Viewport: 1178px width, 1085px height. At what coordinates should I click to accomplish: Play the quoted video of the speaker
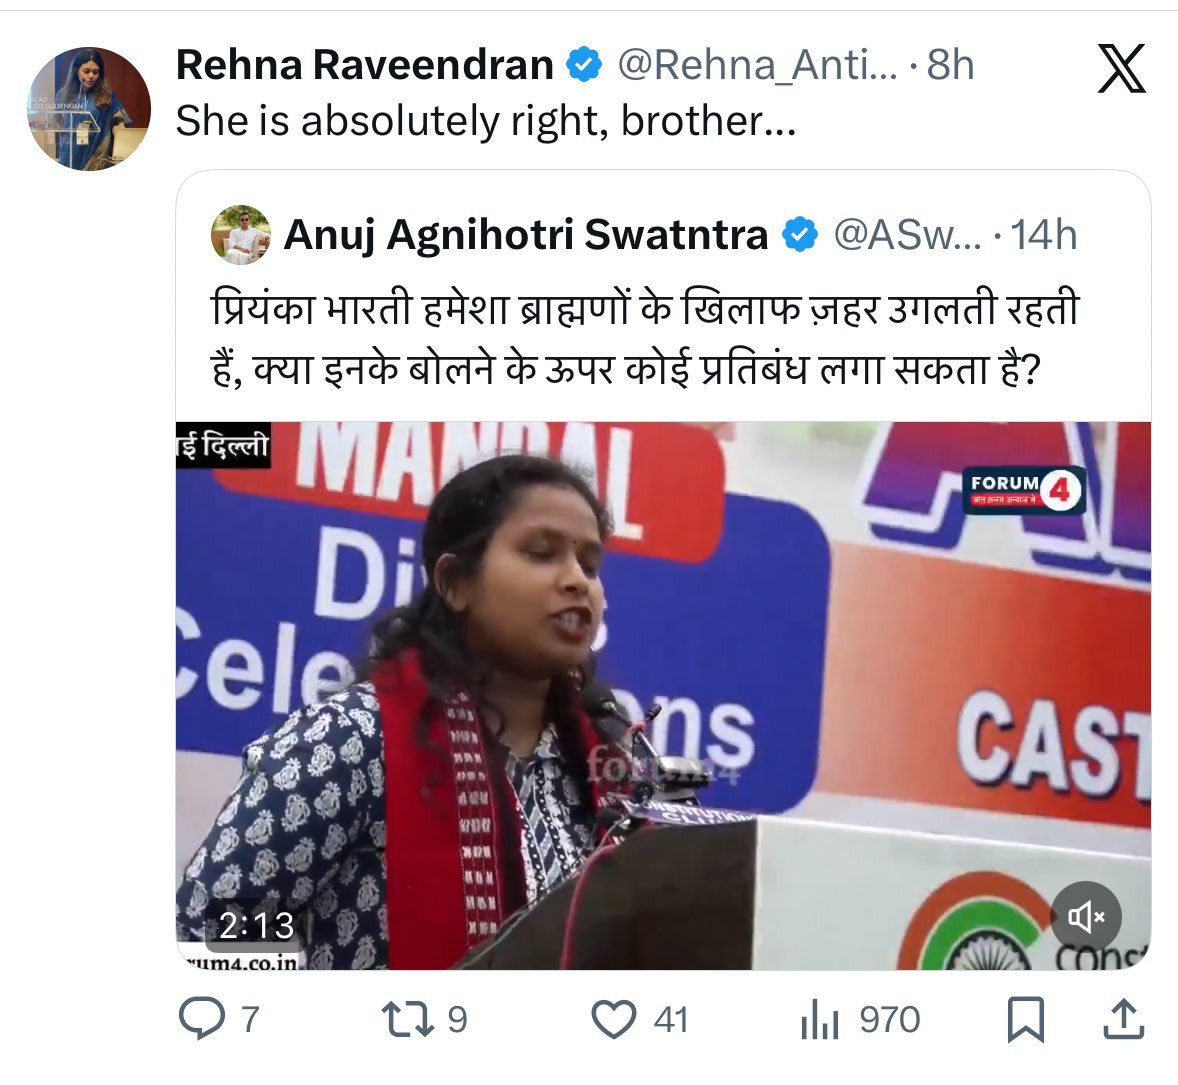[663, 696]
